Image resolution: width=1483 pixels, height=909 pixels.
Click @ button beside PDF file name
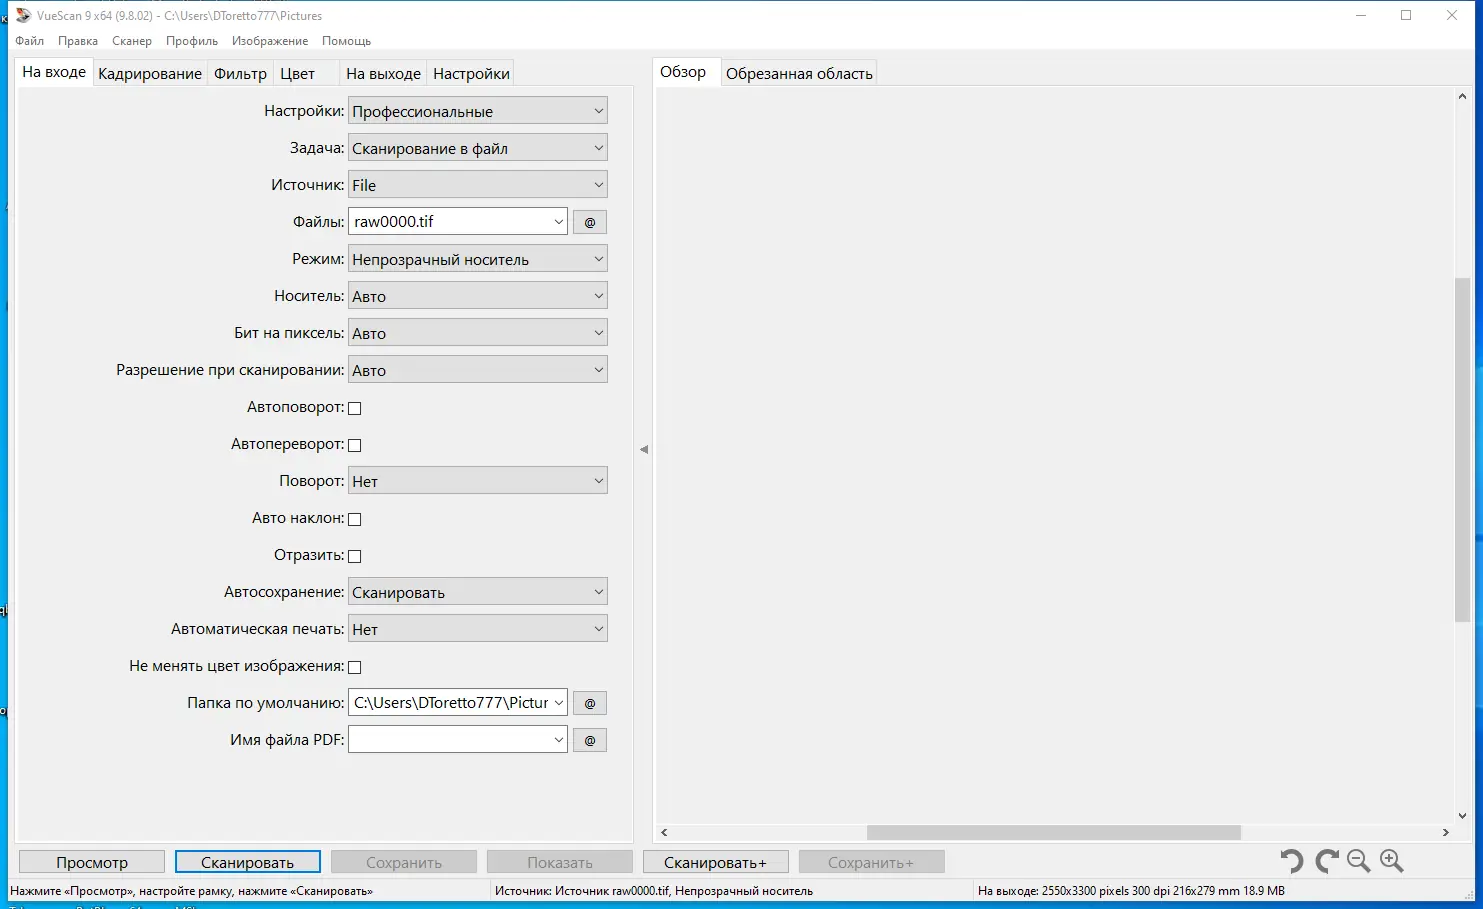(590, 740)
